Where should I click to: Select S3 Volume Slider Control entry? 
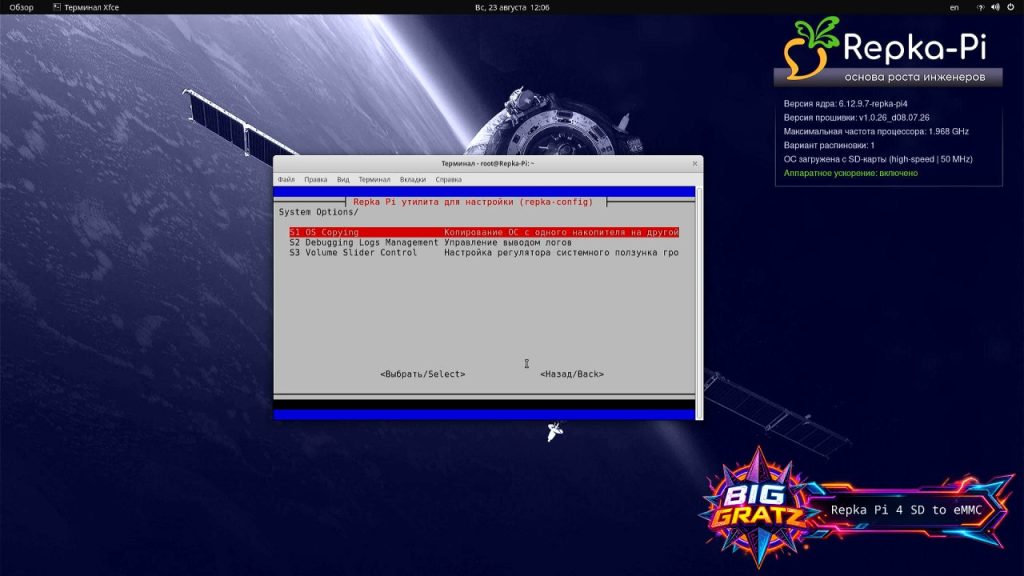point(484,253)
